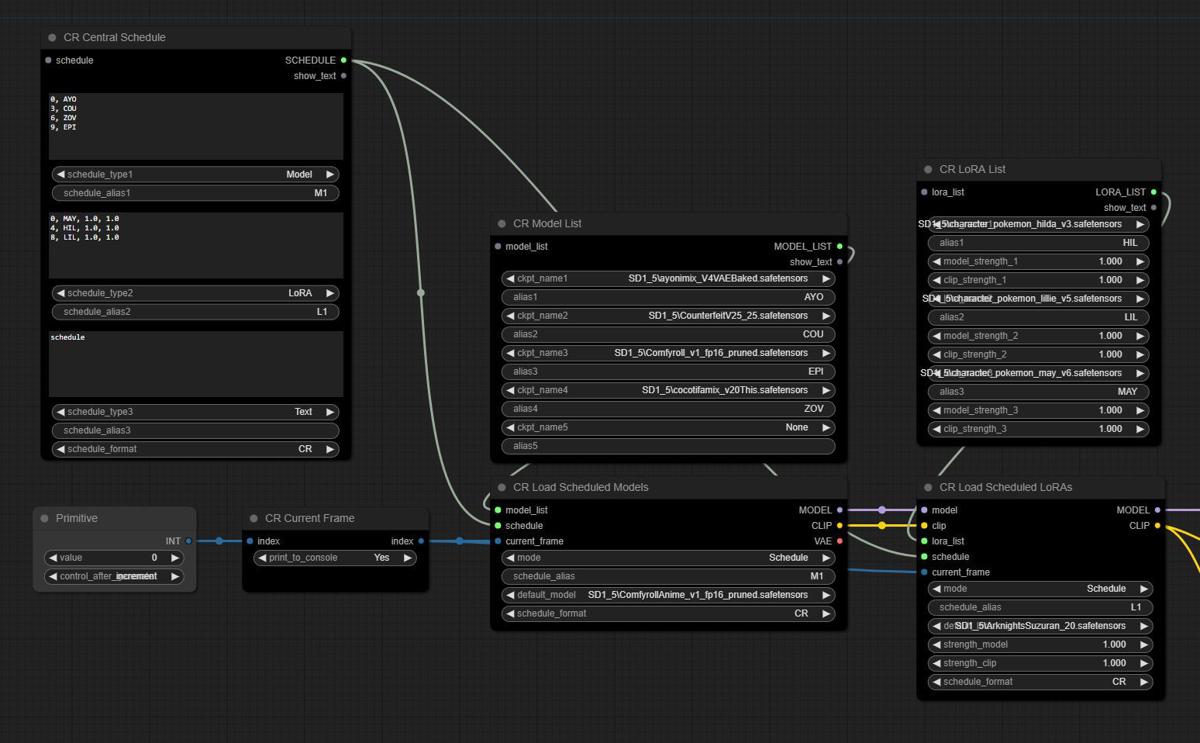Open the control_after_generate increment dropdown
The height and width of the screenshot is (743, 1200).
114,576
